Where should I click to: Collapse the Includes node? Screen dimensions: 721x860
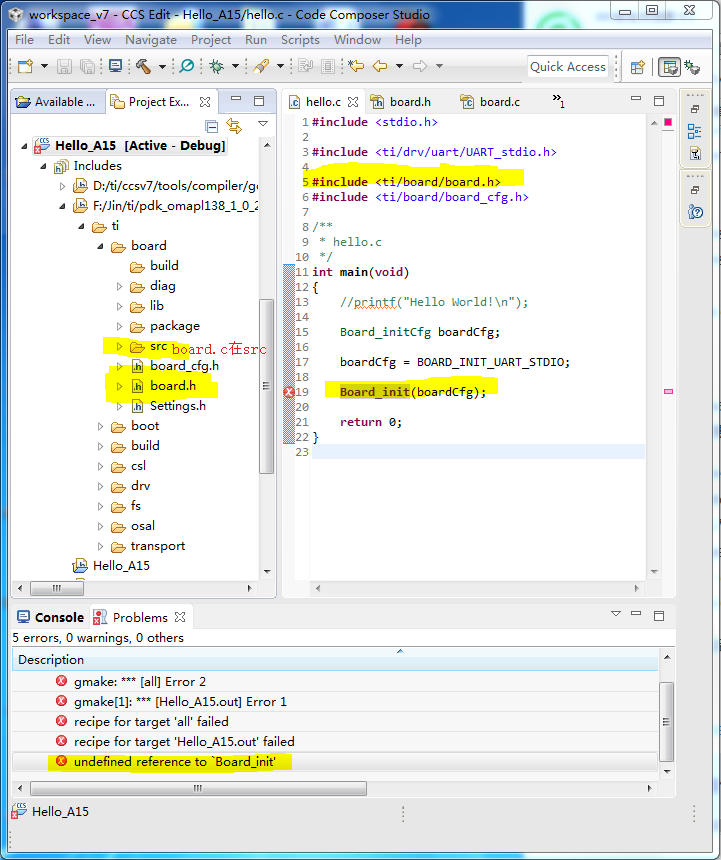[x=43, y=166]
